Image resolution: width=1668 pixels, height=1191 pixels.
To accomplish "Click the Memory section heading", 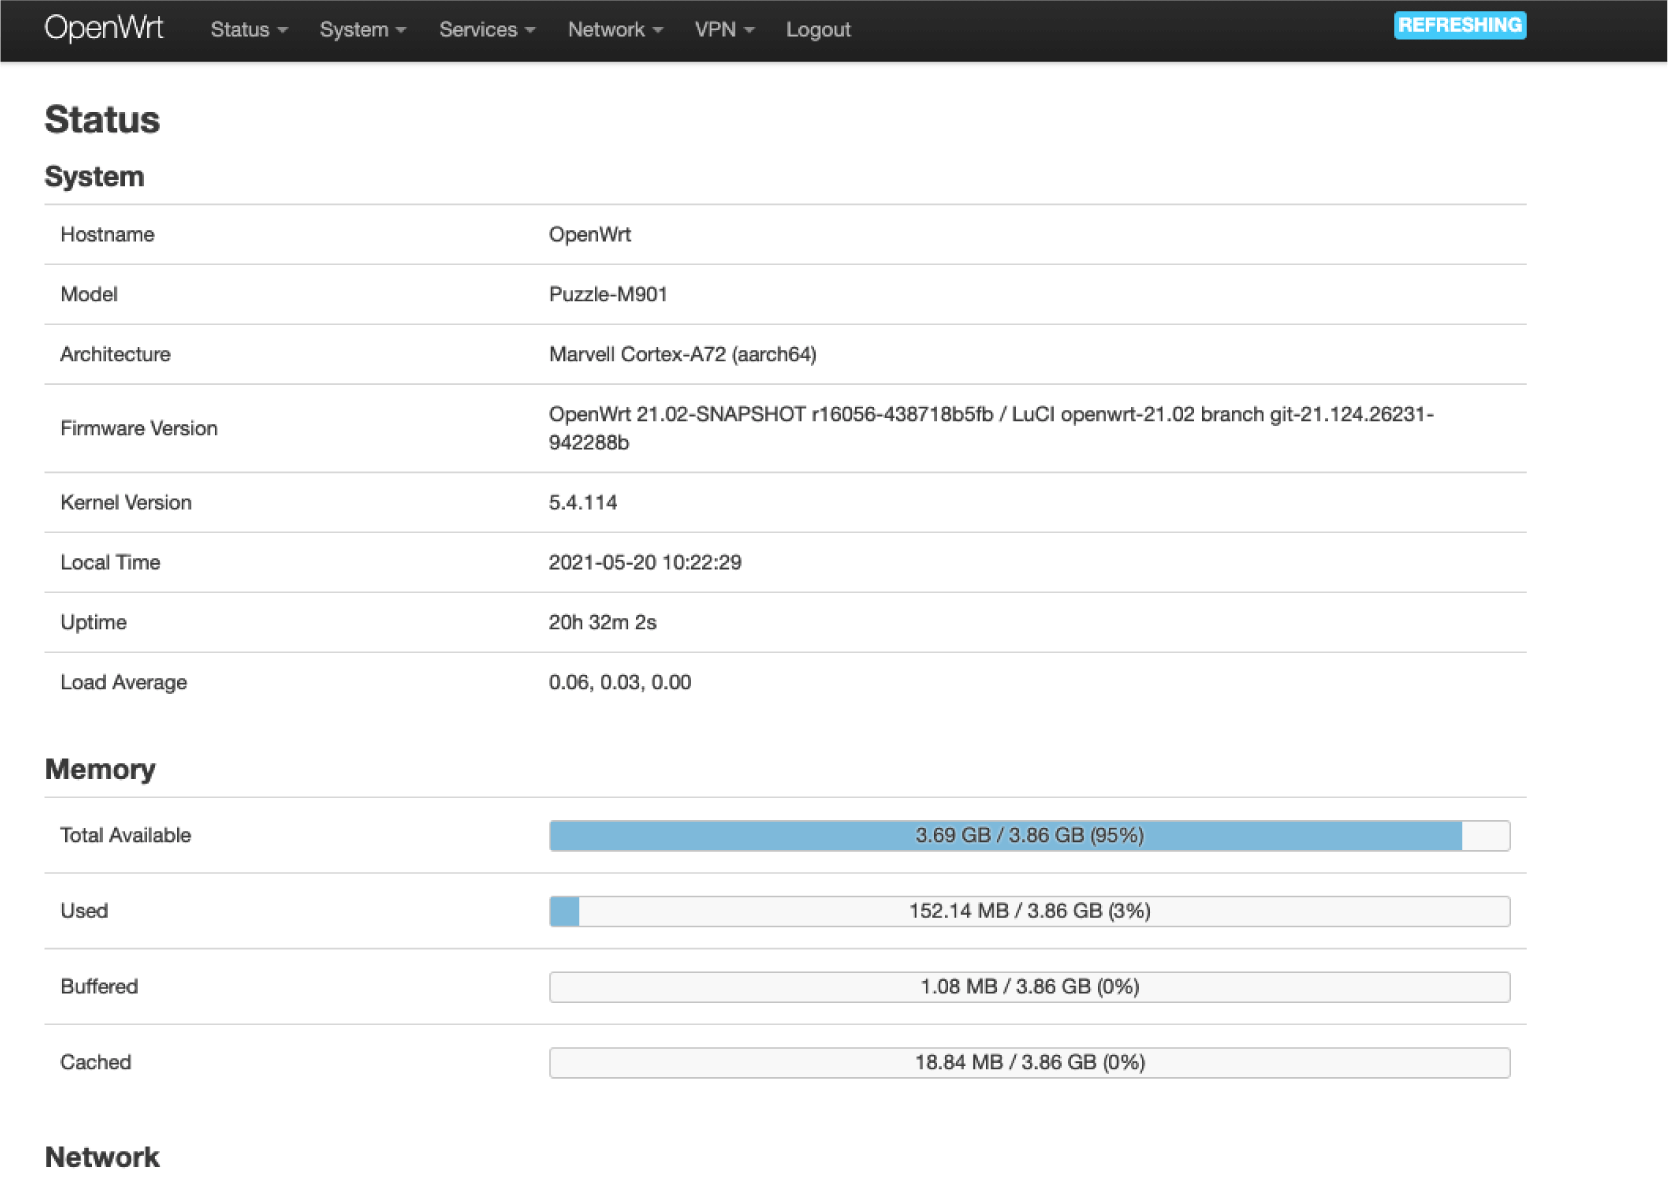I will point(100,770).
